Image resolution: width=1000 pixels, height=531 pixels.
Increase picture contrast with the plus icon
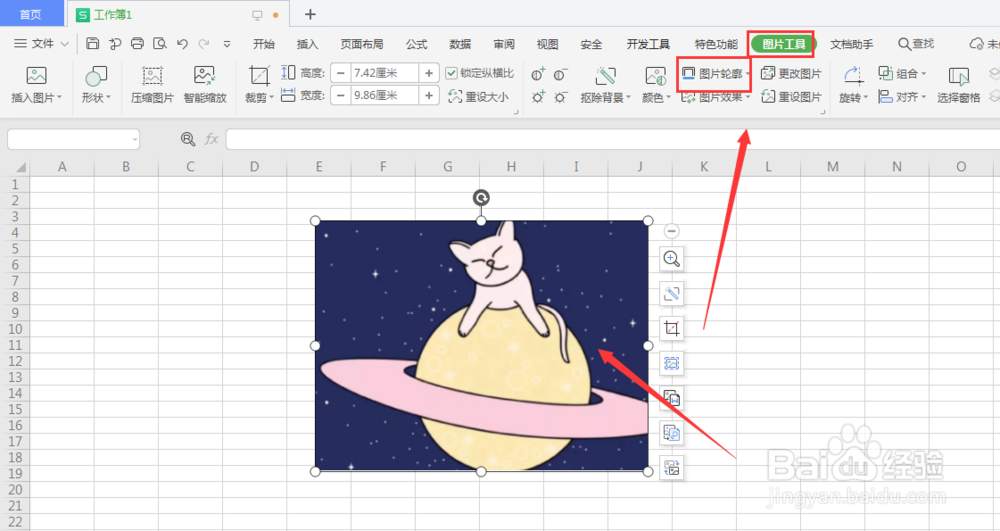(538, 75)
